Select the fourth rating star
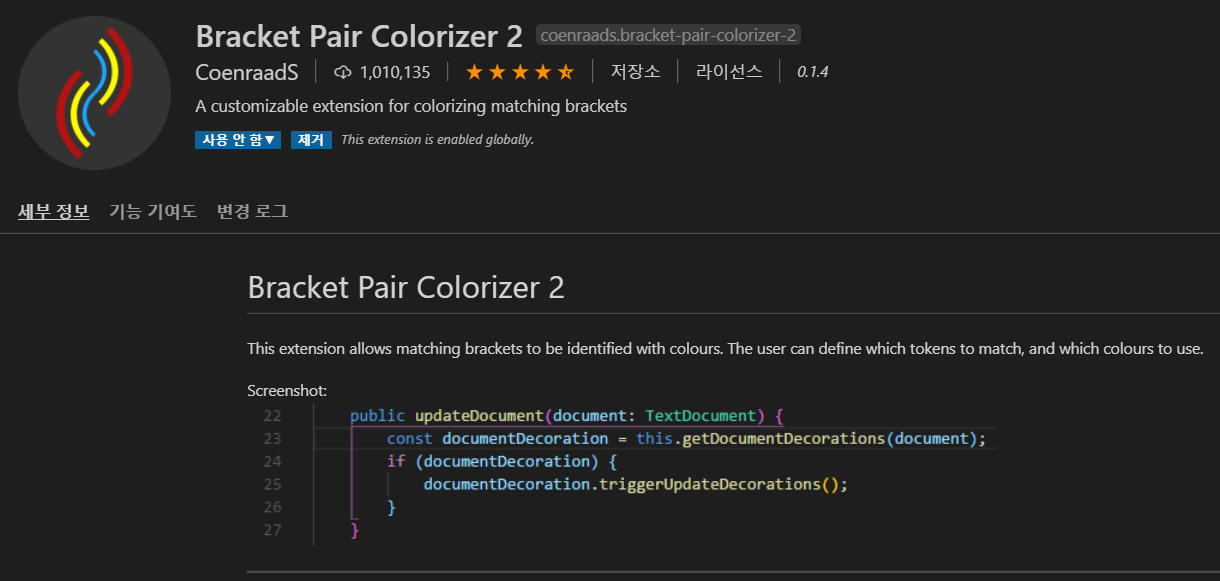This screenshot has height=581, width=1220. pyautogui.click(x=541, y=71)
